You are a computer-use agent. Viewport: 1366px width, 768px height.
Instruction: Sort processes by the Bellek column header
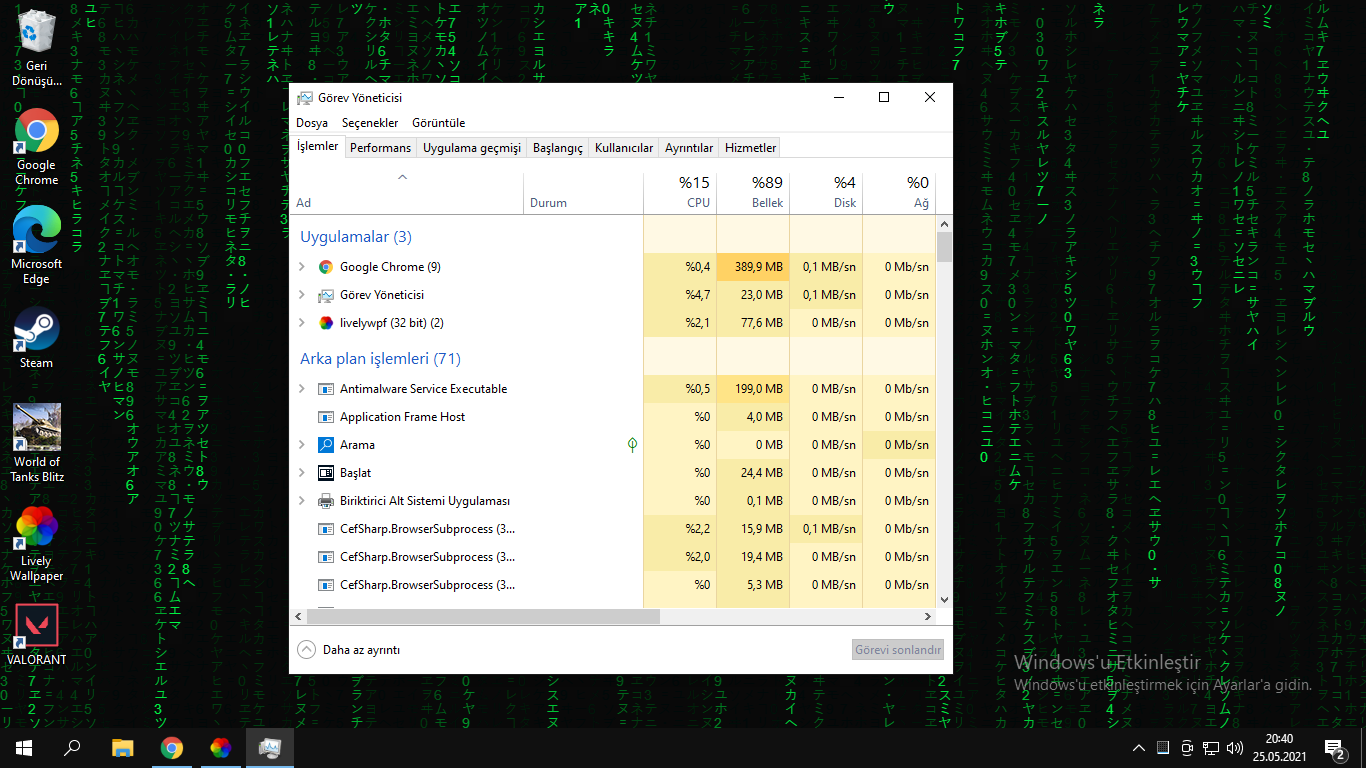pyautogui.click(x=753, y=193)
